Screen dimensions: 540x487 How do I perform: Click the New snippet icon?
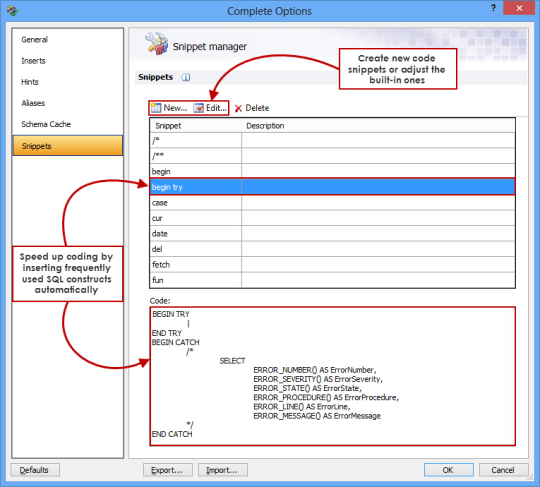pos(156,108)
